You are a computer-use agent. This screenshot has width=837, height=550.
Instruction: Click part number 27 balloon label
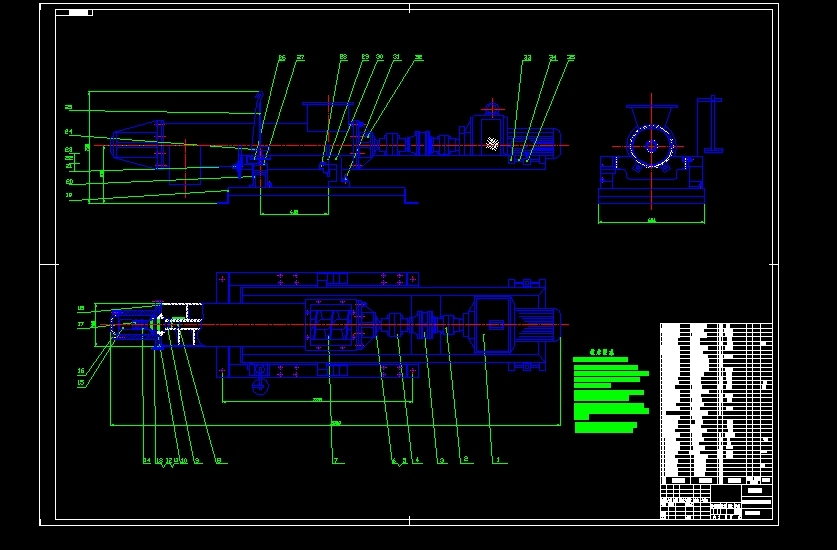(300, 58)
